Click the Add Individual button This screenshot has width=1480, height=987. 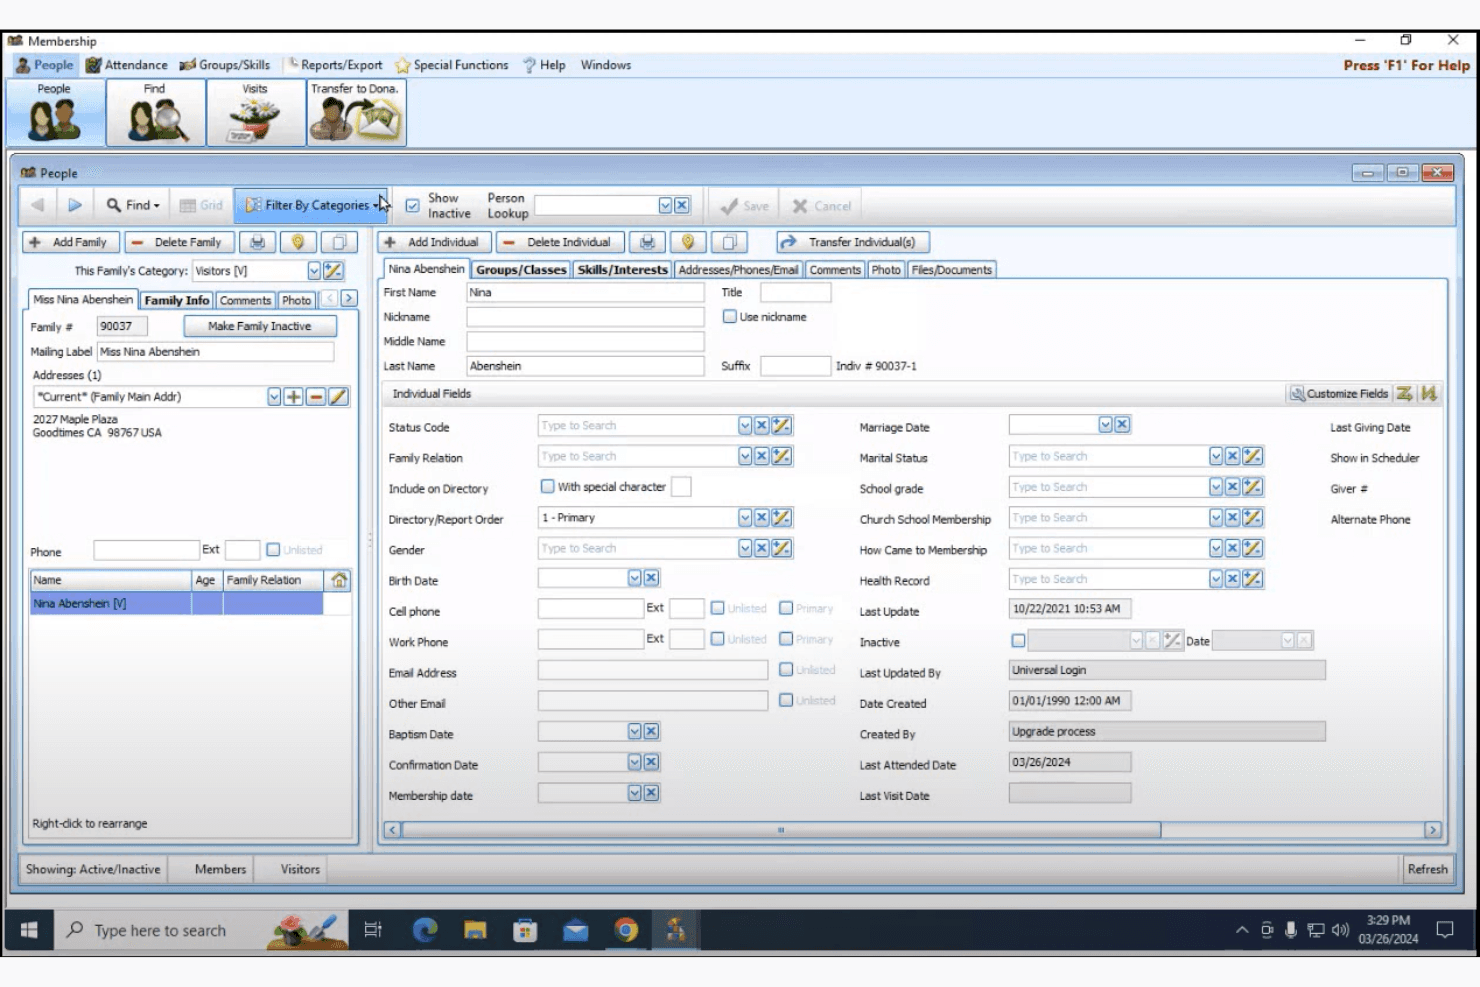point(434,242)
